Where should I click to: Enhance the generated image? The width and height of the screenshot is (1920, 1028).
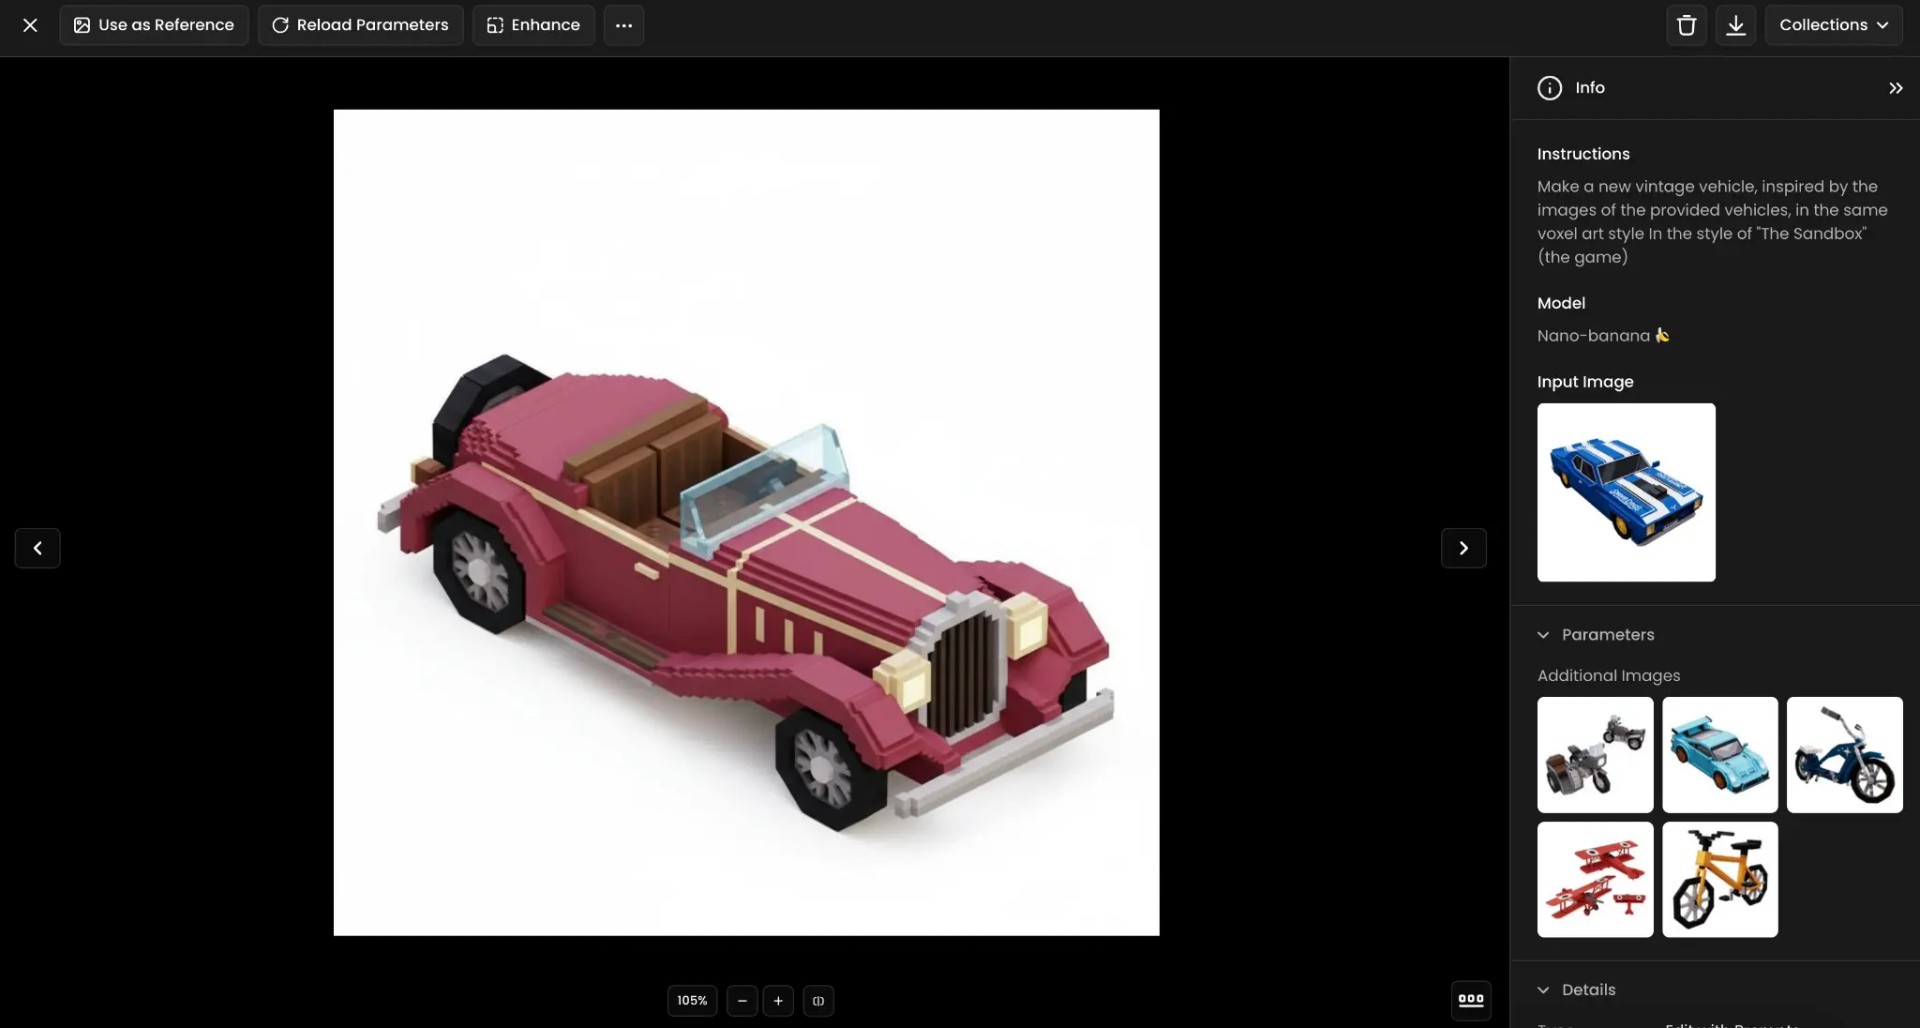[532, 25]
